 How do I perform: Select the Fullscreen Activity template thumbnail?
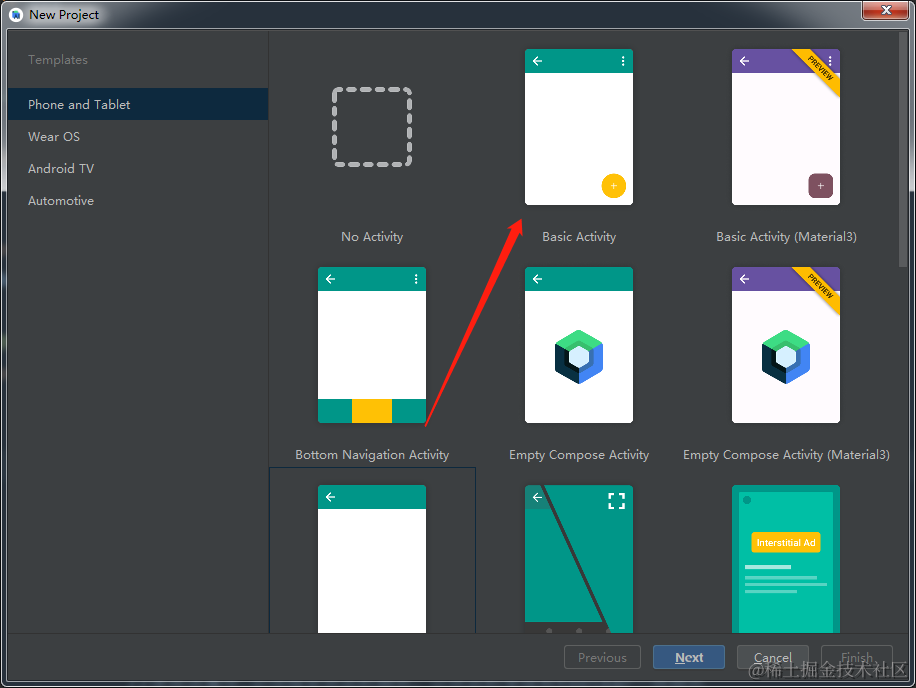pyautogui.click(x=579, y=559)
